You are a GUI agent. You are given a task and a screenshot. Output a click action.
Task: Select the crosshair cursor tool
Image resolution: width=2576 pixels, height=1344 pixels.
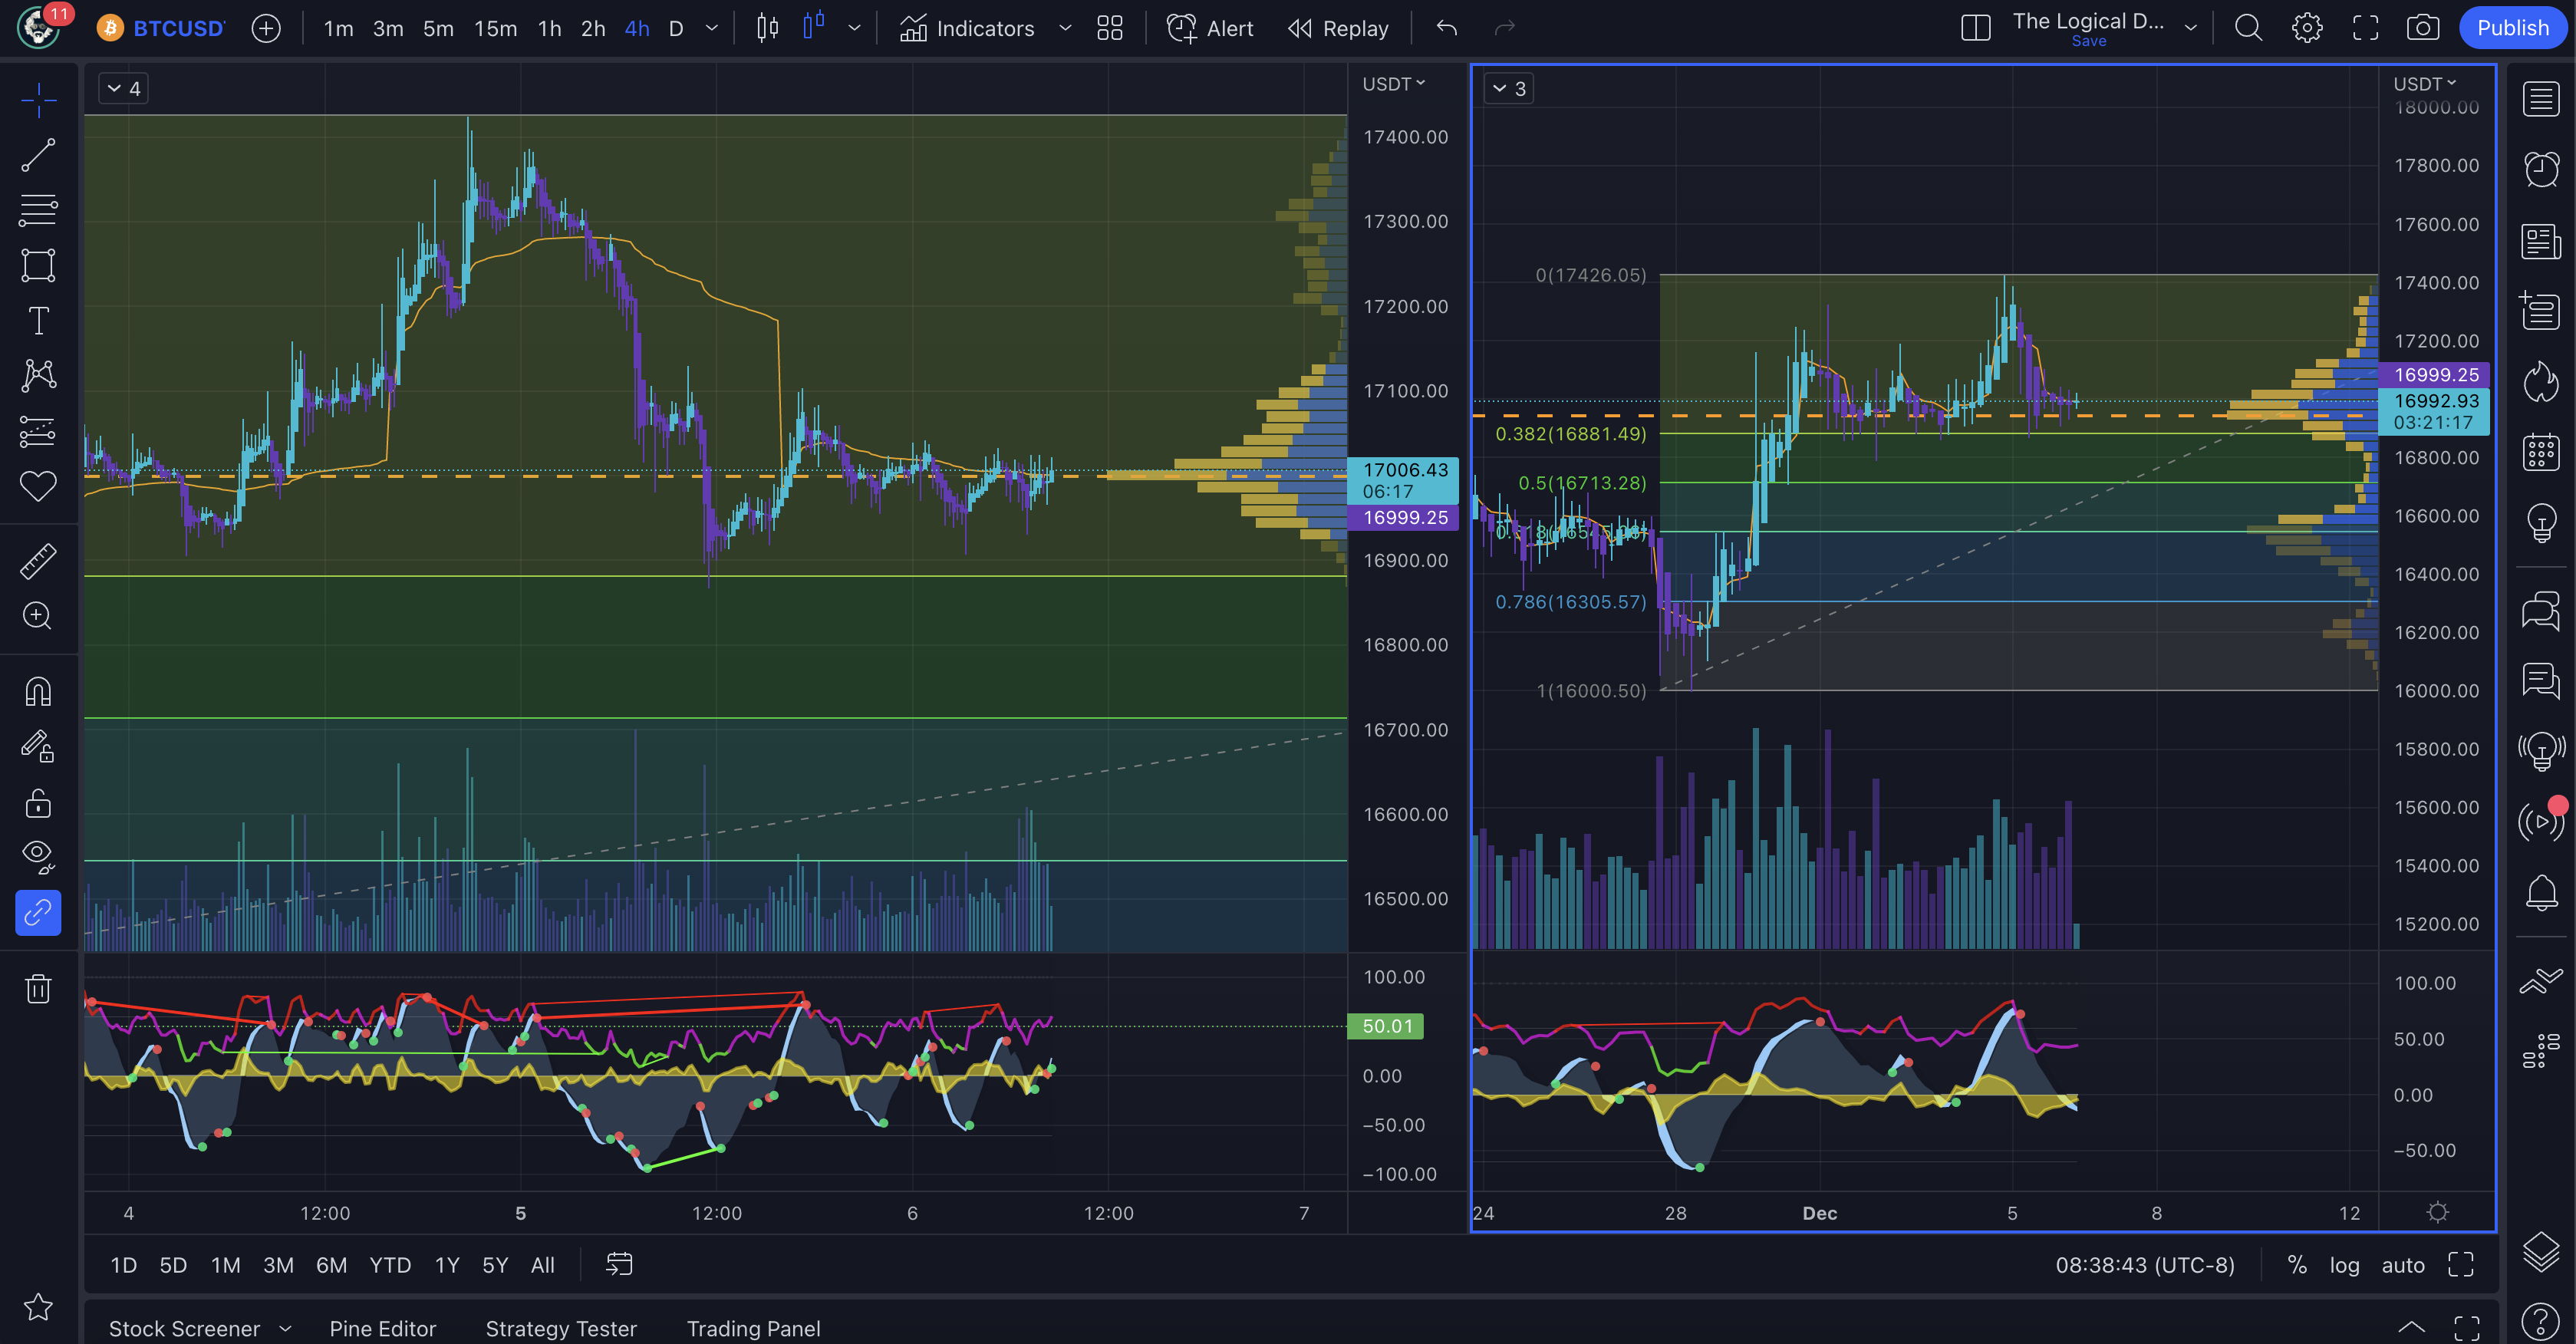coord(38,99)
